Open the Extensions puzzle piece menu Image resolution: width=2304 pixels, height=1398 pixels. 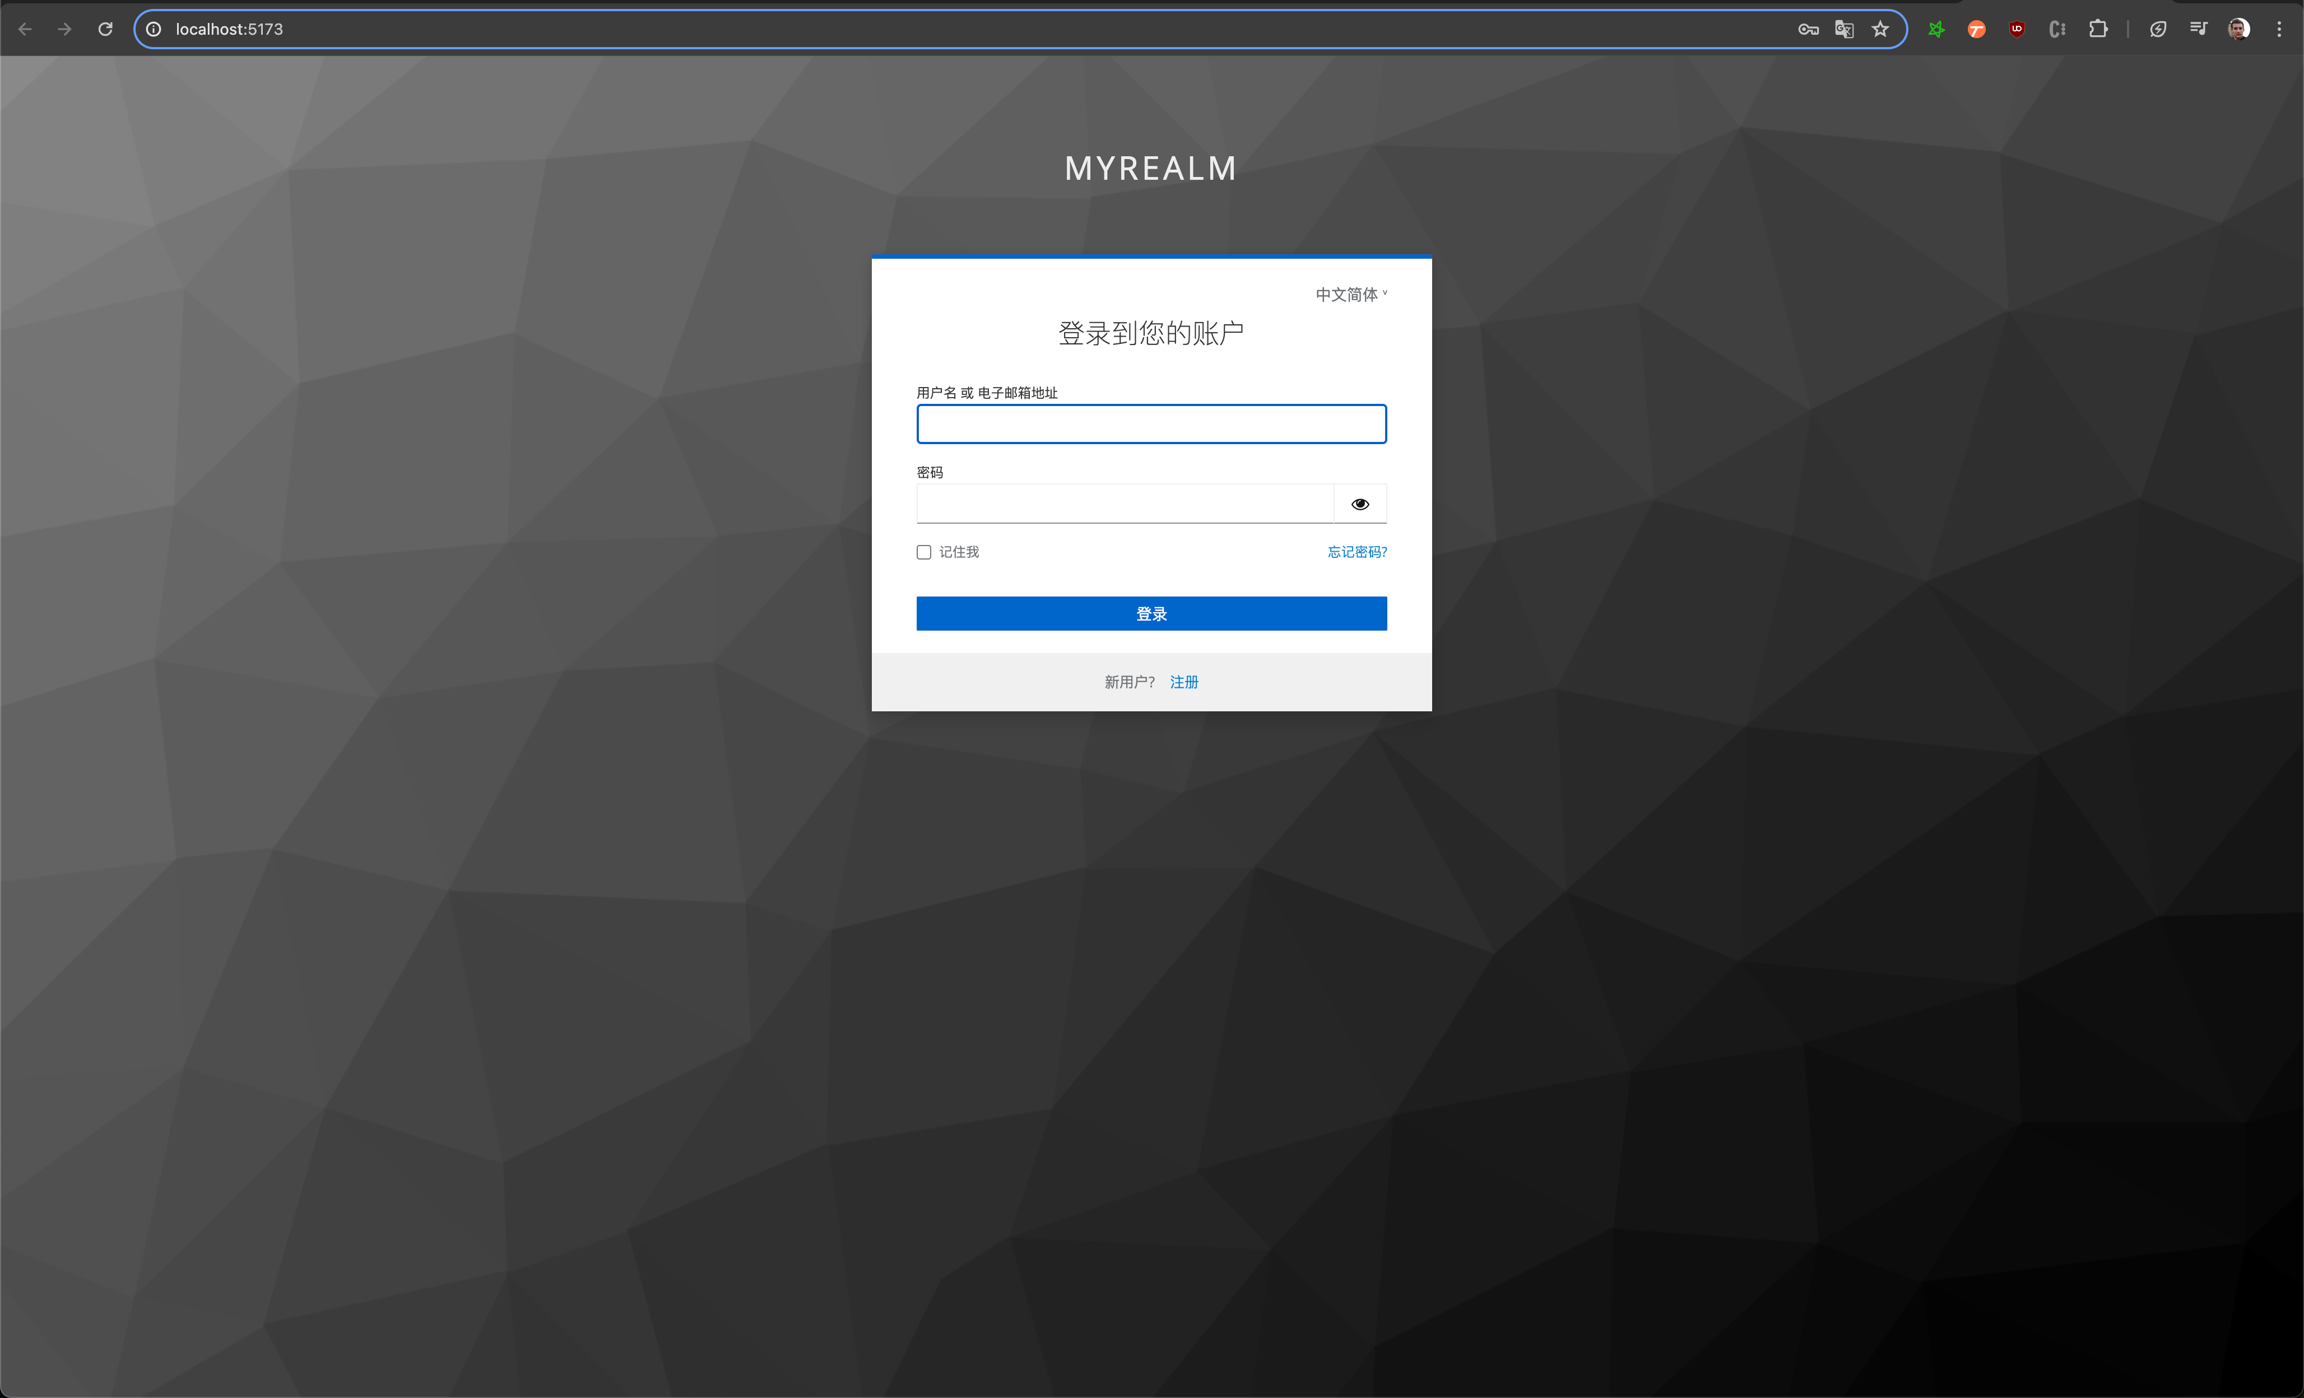(2098, 29)
